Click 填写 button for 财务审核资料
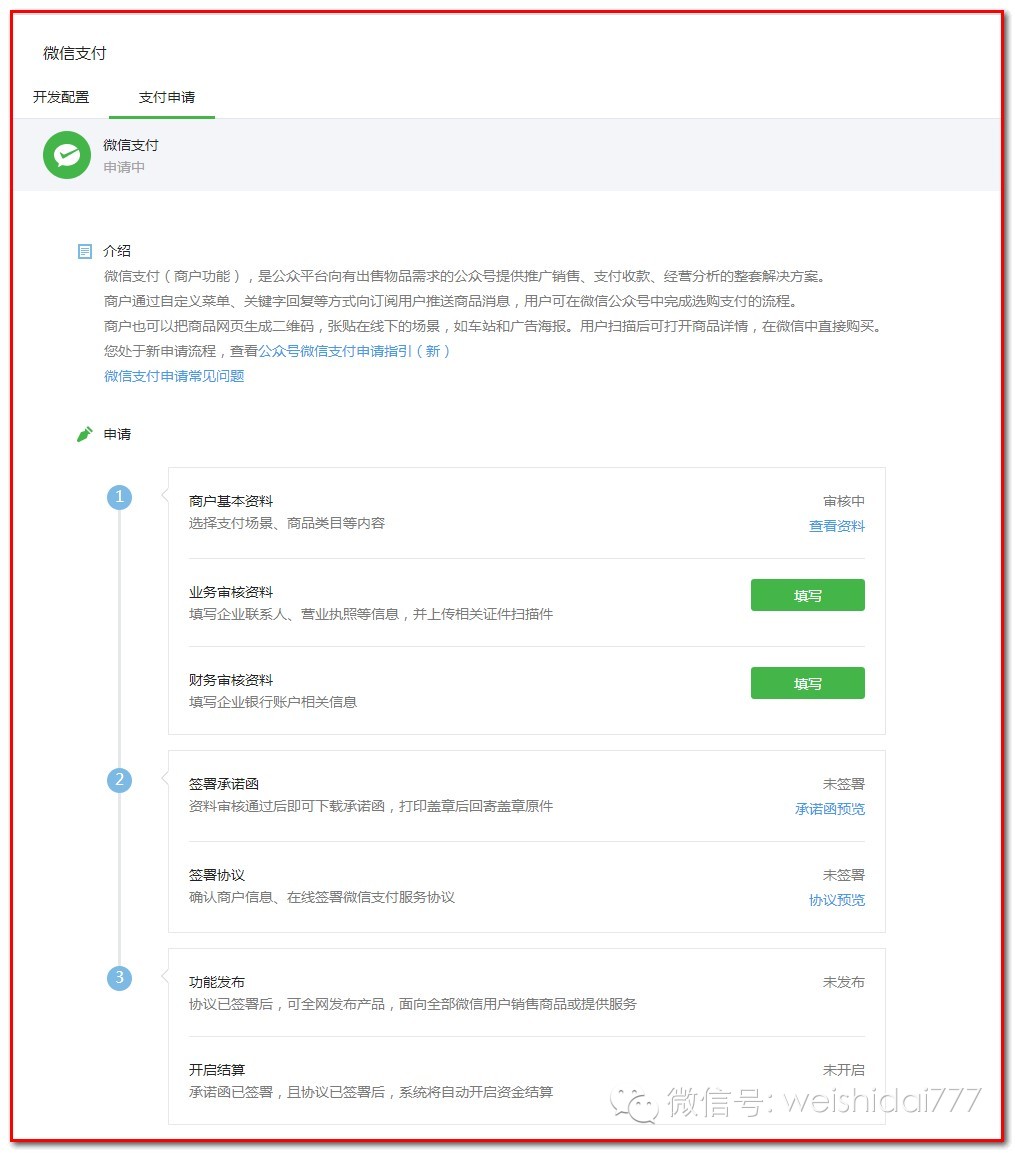The image size is (1015, 1153). click(x=808, y=683)
